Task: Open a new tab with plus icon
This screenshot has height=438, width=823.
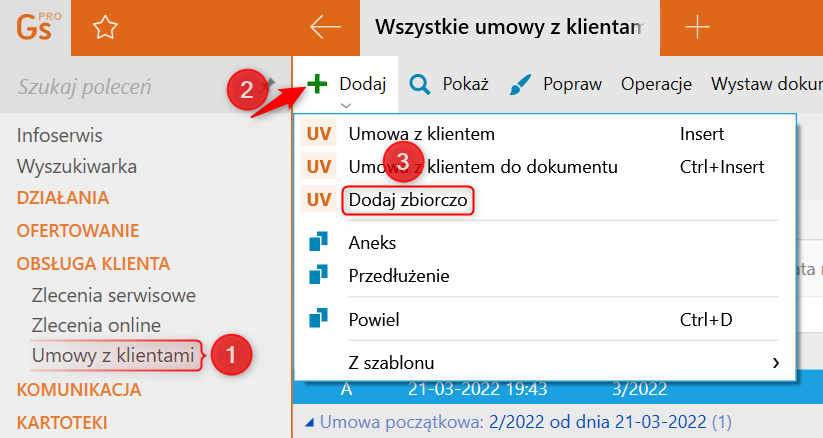Action: pos(696,28)
